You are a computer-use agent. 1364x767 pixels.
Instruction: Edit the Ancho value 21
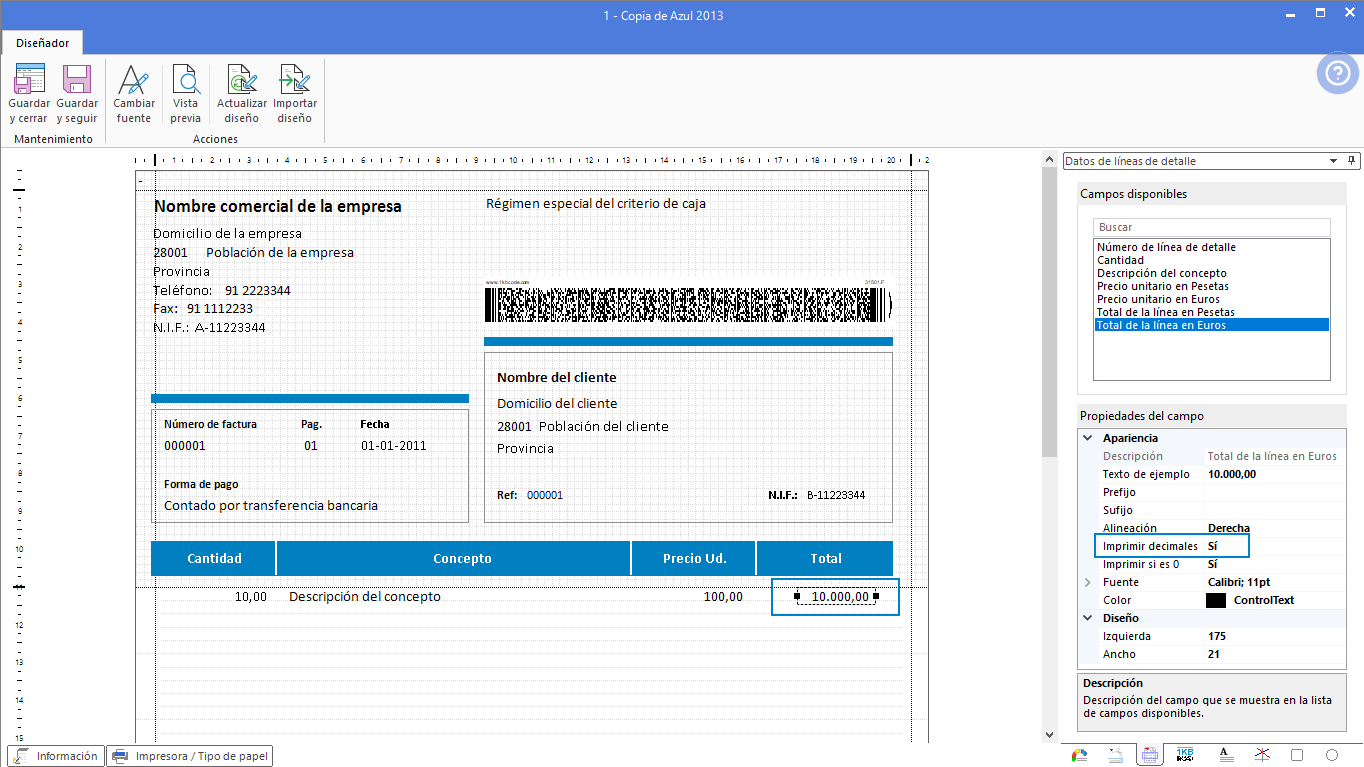1275,654
